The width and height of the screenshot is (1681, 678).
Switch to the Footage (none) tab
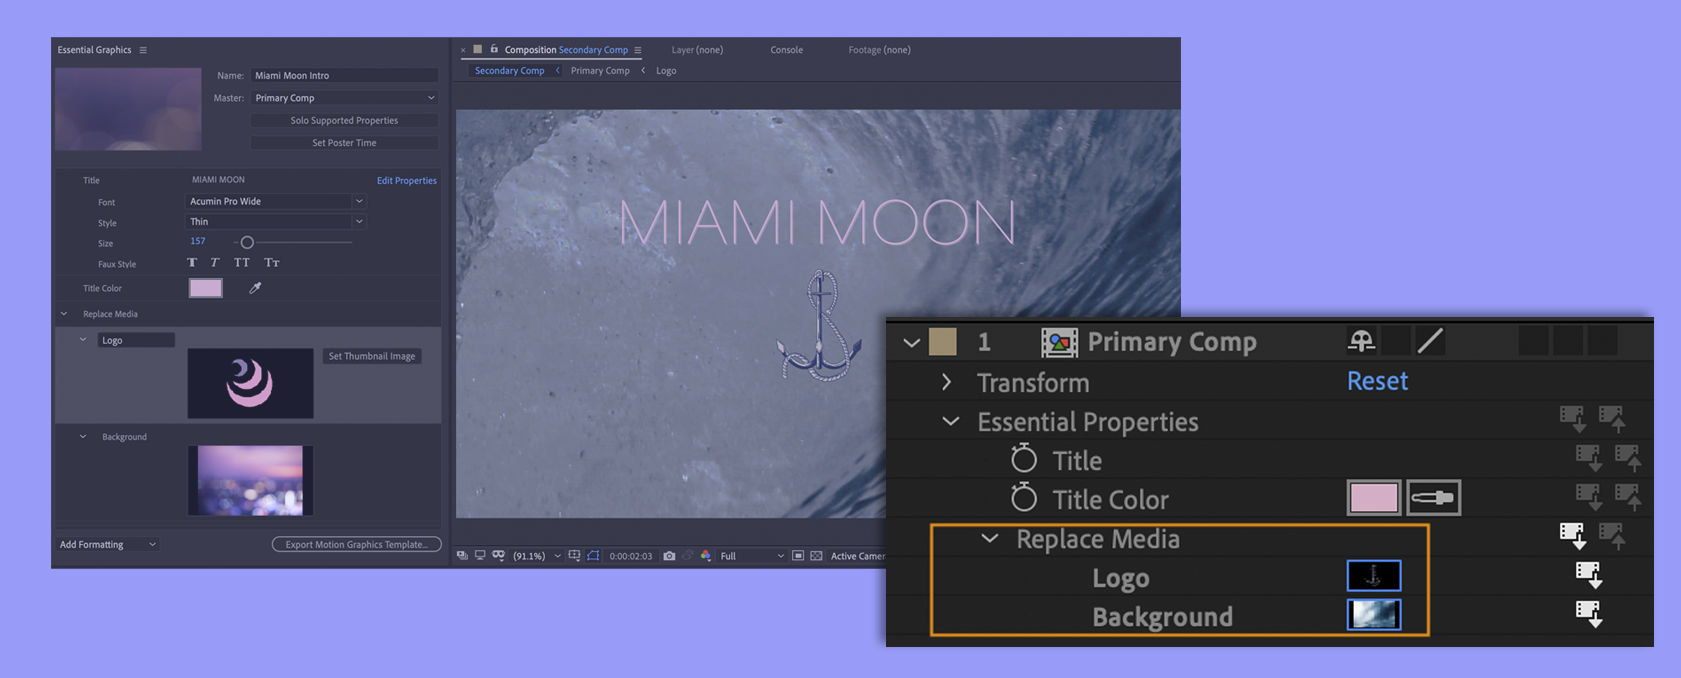tap(879, 50)
